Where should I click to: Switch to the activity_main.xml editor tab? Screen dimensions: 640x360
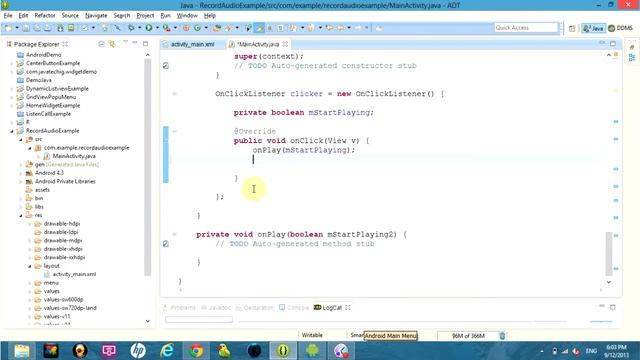[192, 44]
